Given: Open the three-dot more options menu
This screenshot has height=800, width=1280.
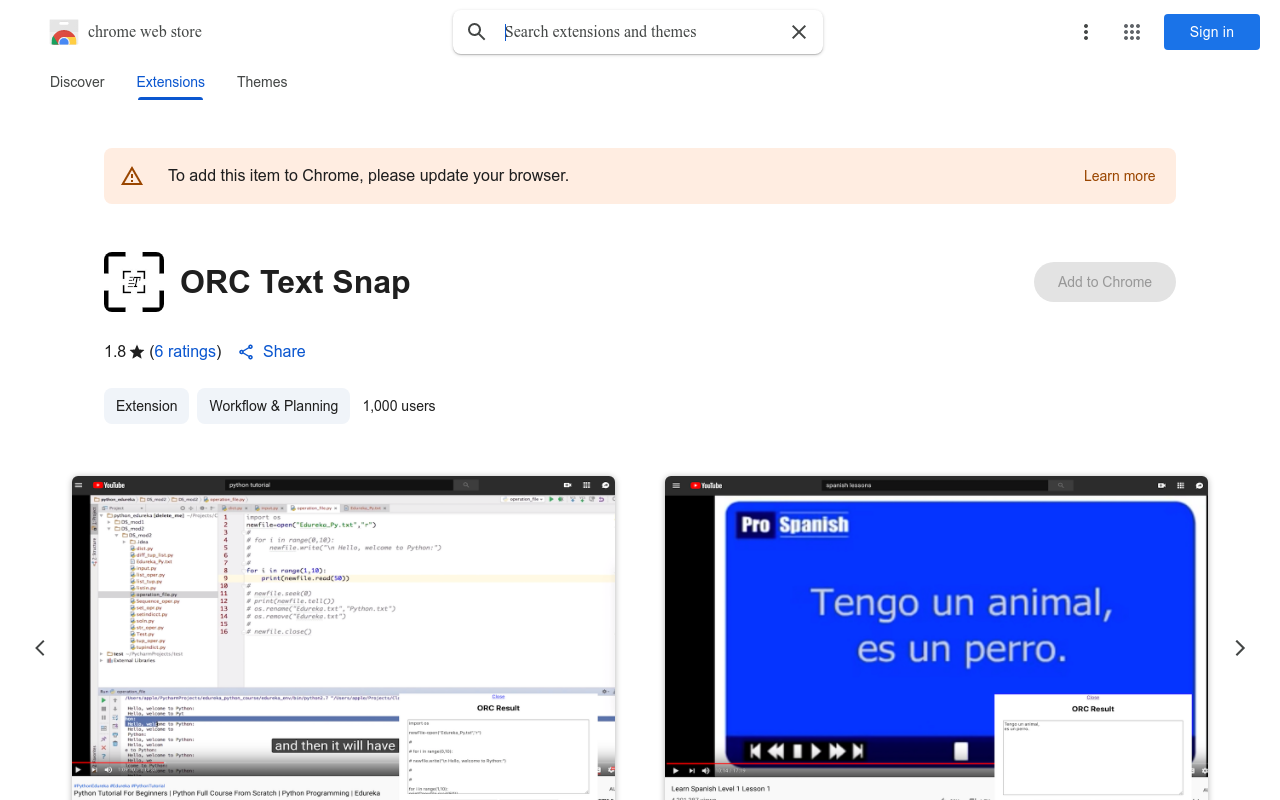Looking at the screenshot, I should pyautogui.click(x=1086, y=32).
